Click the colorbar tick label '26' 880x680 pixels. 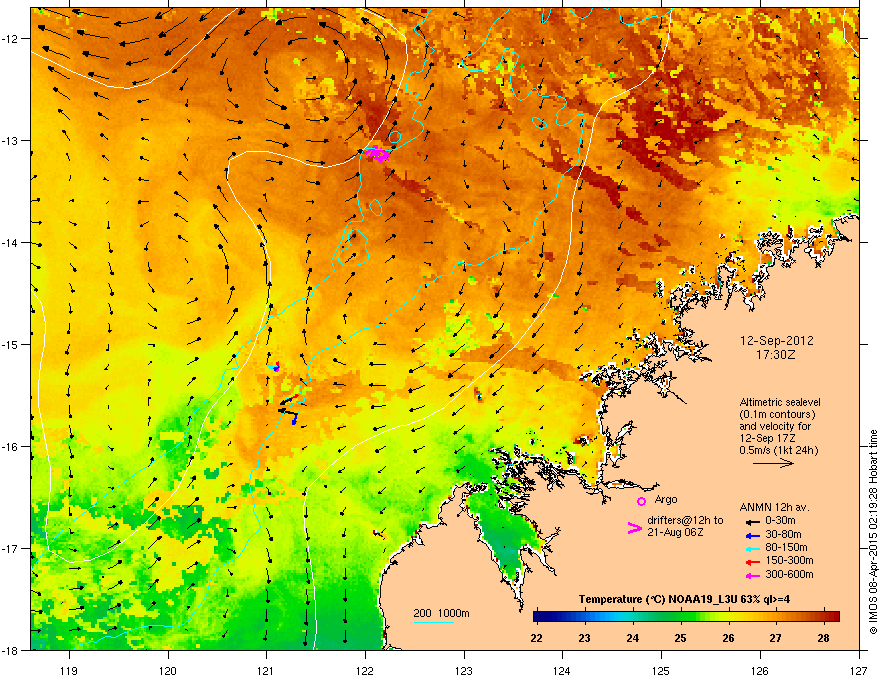click(728, 638)
